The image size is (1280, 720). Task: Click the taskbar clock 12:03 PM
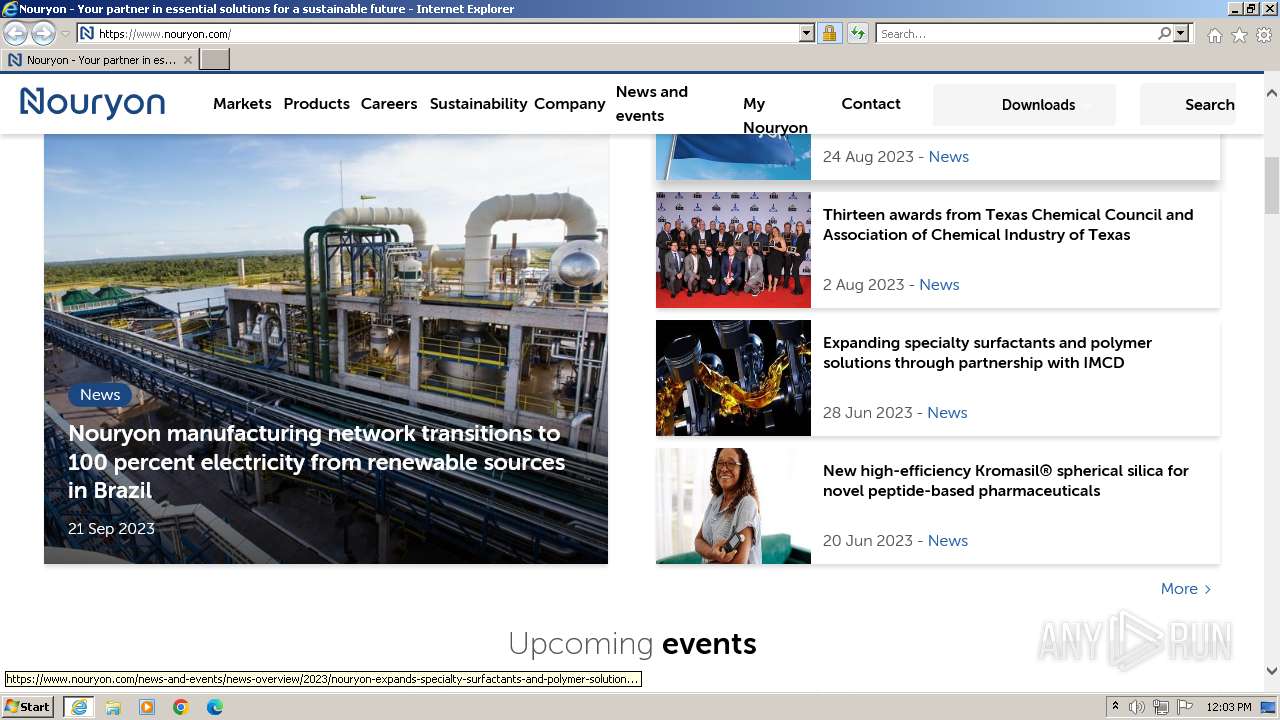pos(1229,707)
